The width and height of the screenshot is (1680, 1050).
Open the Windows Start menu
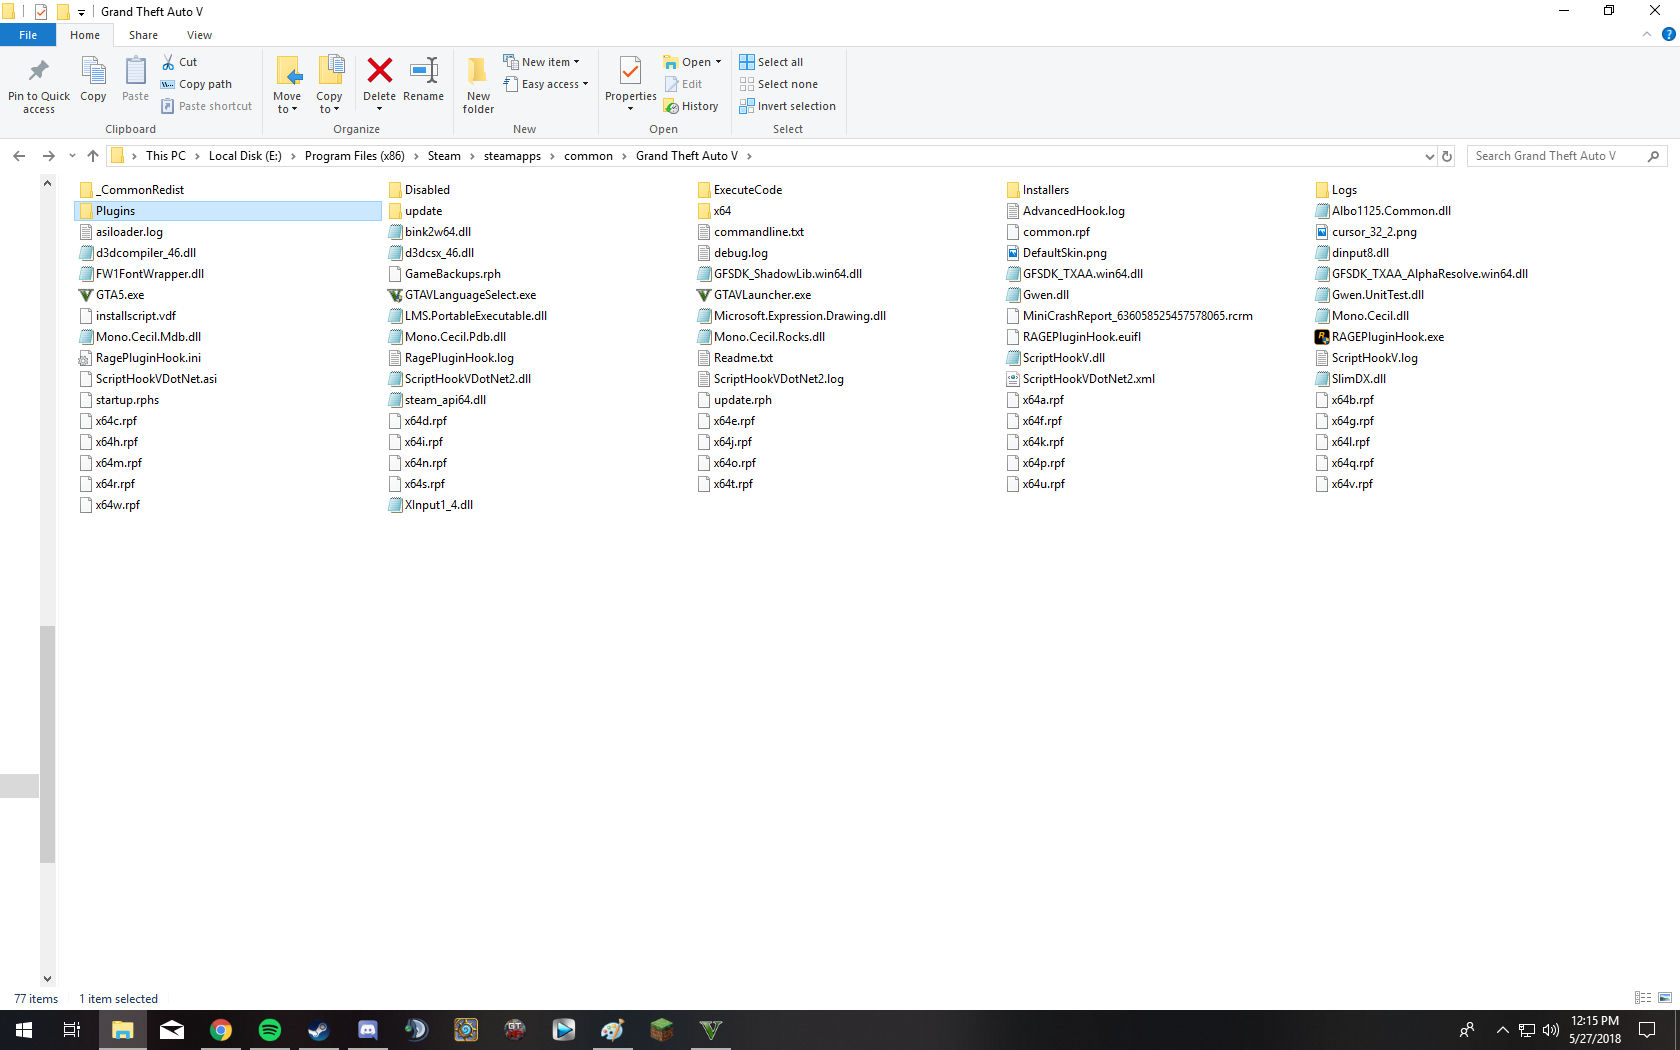click(24, 1030)
